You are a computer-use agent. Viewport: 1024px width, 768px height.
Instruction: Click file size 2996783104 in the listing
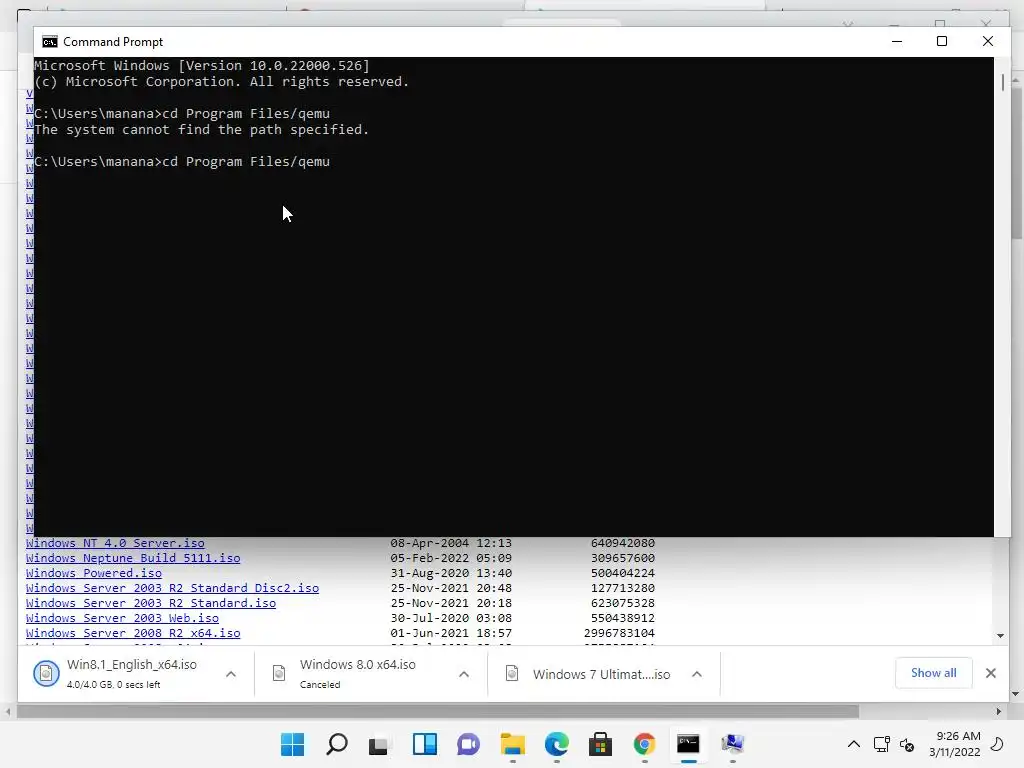(619, 633)
